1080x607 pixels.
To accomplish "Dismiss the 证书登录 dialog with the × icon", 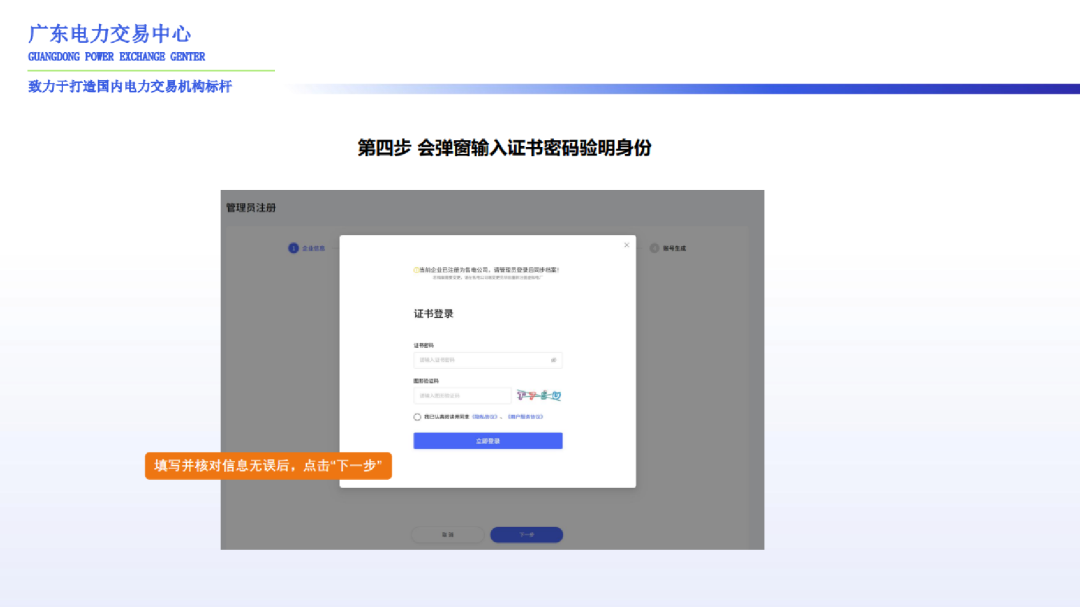I will [626, 245].
